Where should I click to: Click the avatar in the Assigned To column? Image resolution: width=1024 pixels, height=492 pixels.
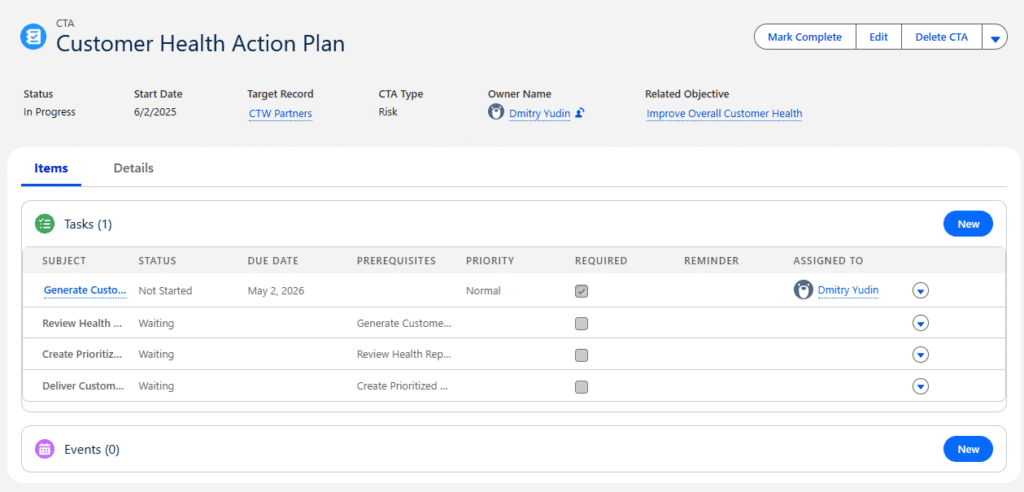pos(802,290)
